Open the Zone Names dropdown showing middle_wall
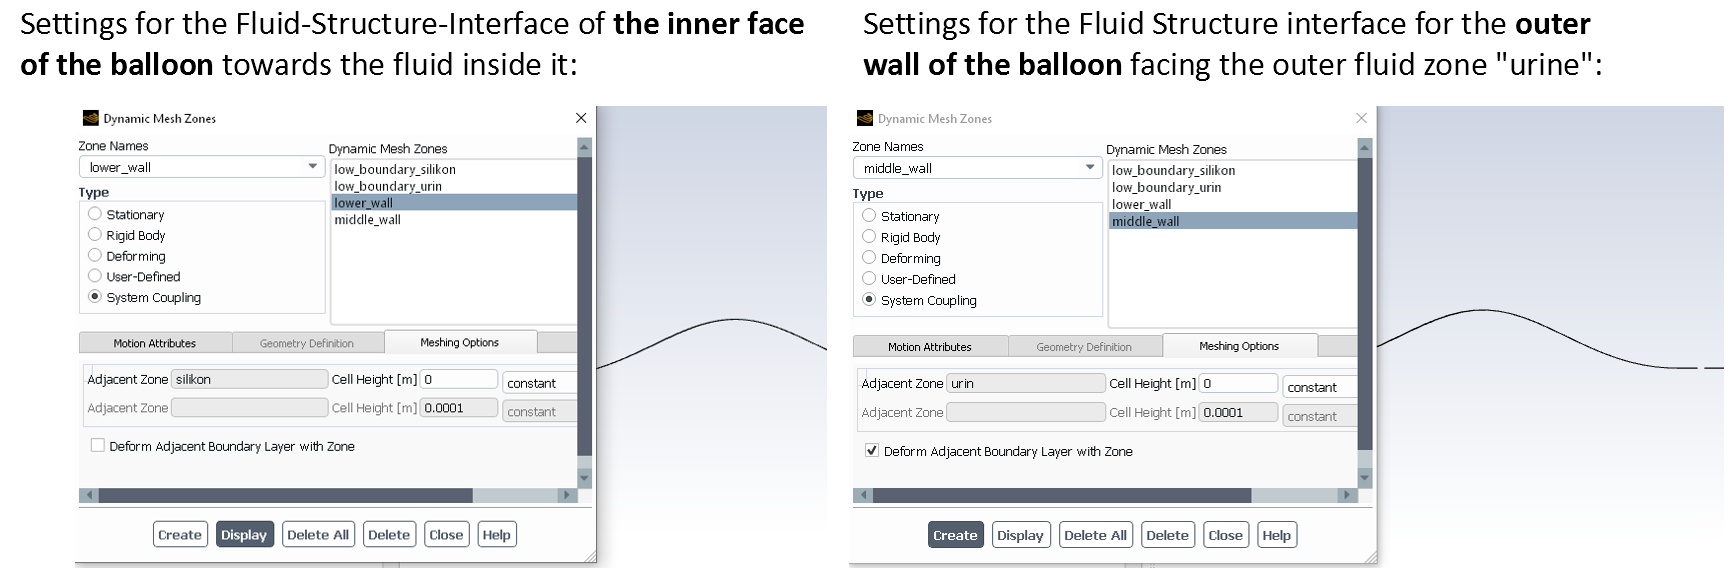The height and width of the screenshot is (587, 1731). pos(1090,168)
